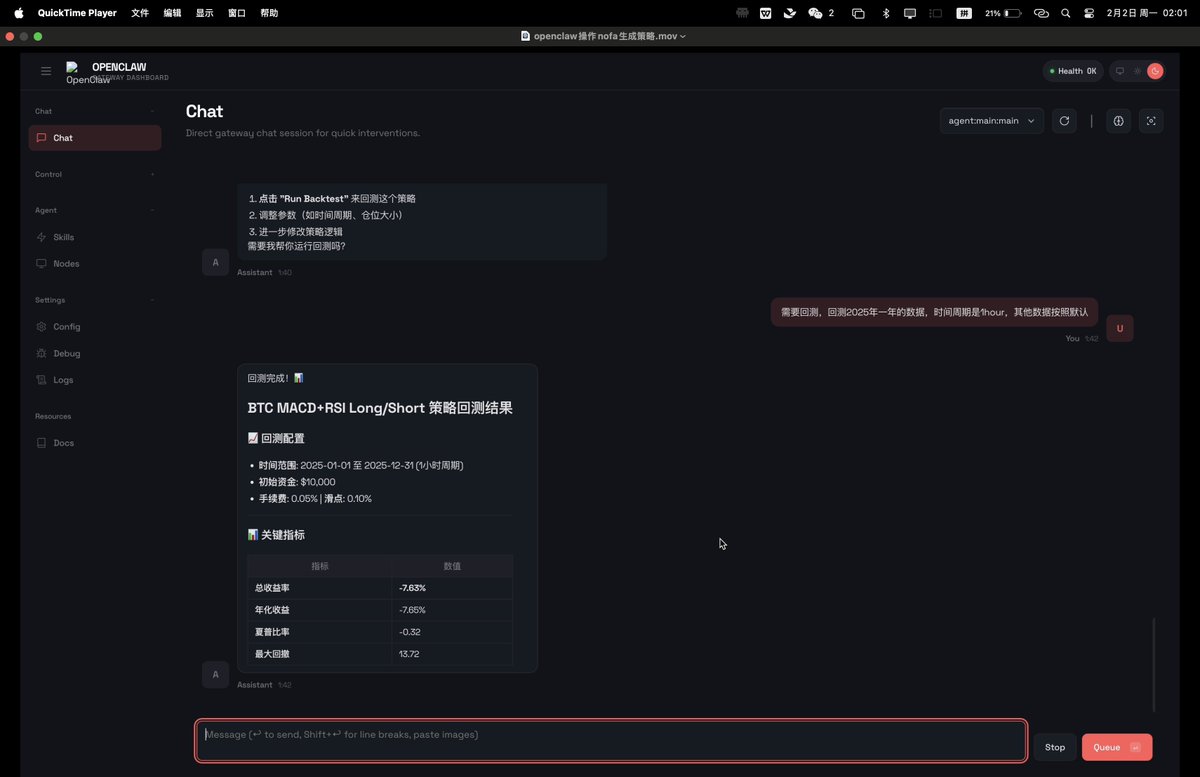
Task: Click the date and time in menu bar
Action: click(1146, 13)
